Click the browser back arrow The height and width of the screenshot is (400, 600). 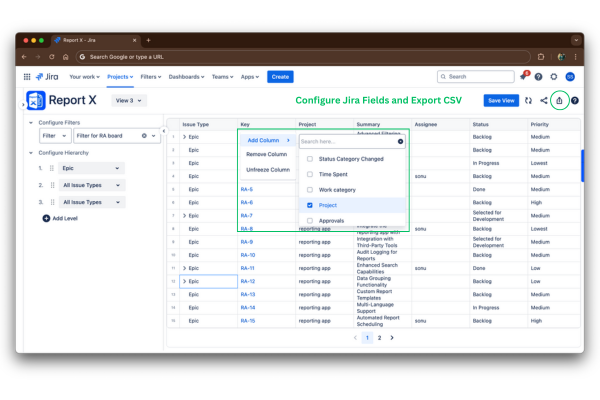pos(24,57)
